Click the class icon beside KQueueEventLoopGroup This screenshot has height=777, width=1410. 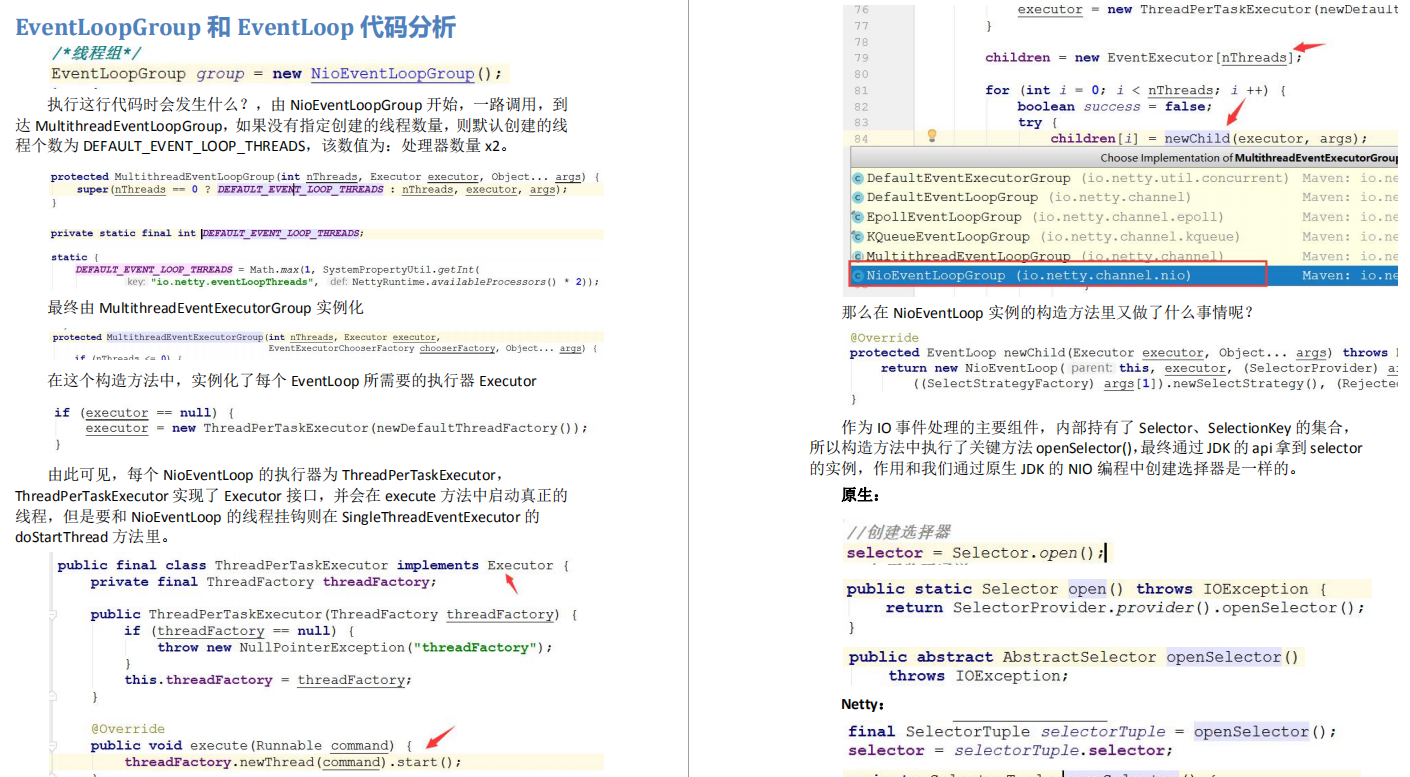(x=857, y=237)
